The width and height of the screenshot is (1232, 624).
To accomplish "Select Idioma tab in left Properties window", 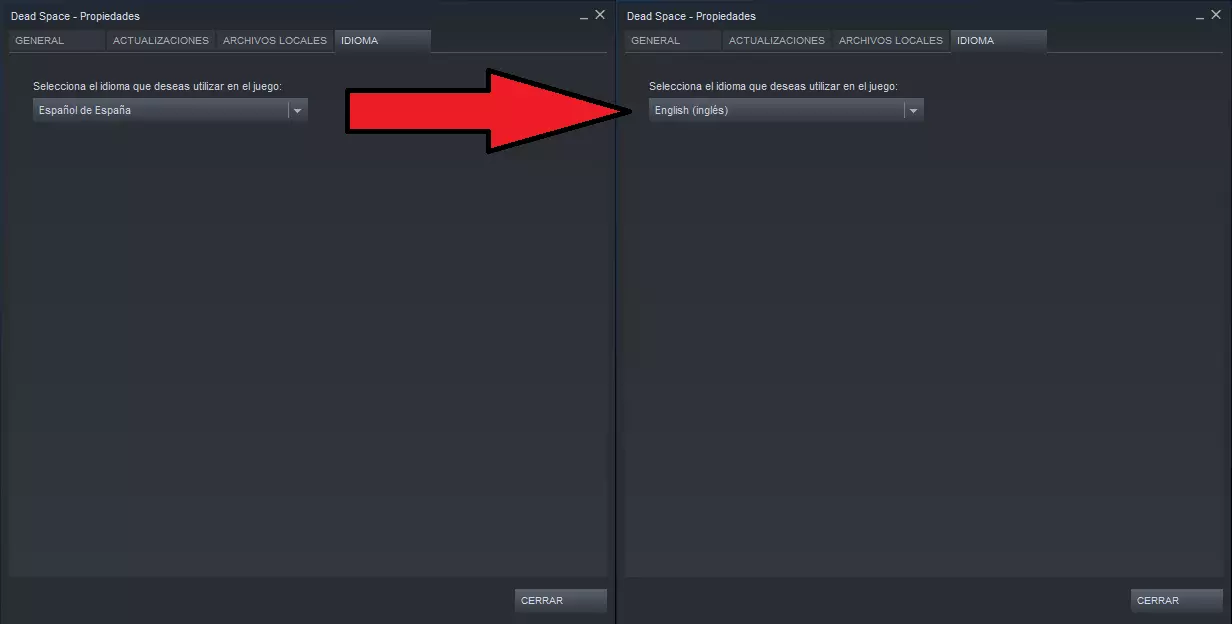I will [x=383, y=41].
